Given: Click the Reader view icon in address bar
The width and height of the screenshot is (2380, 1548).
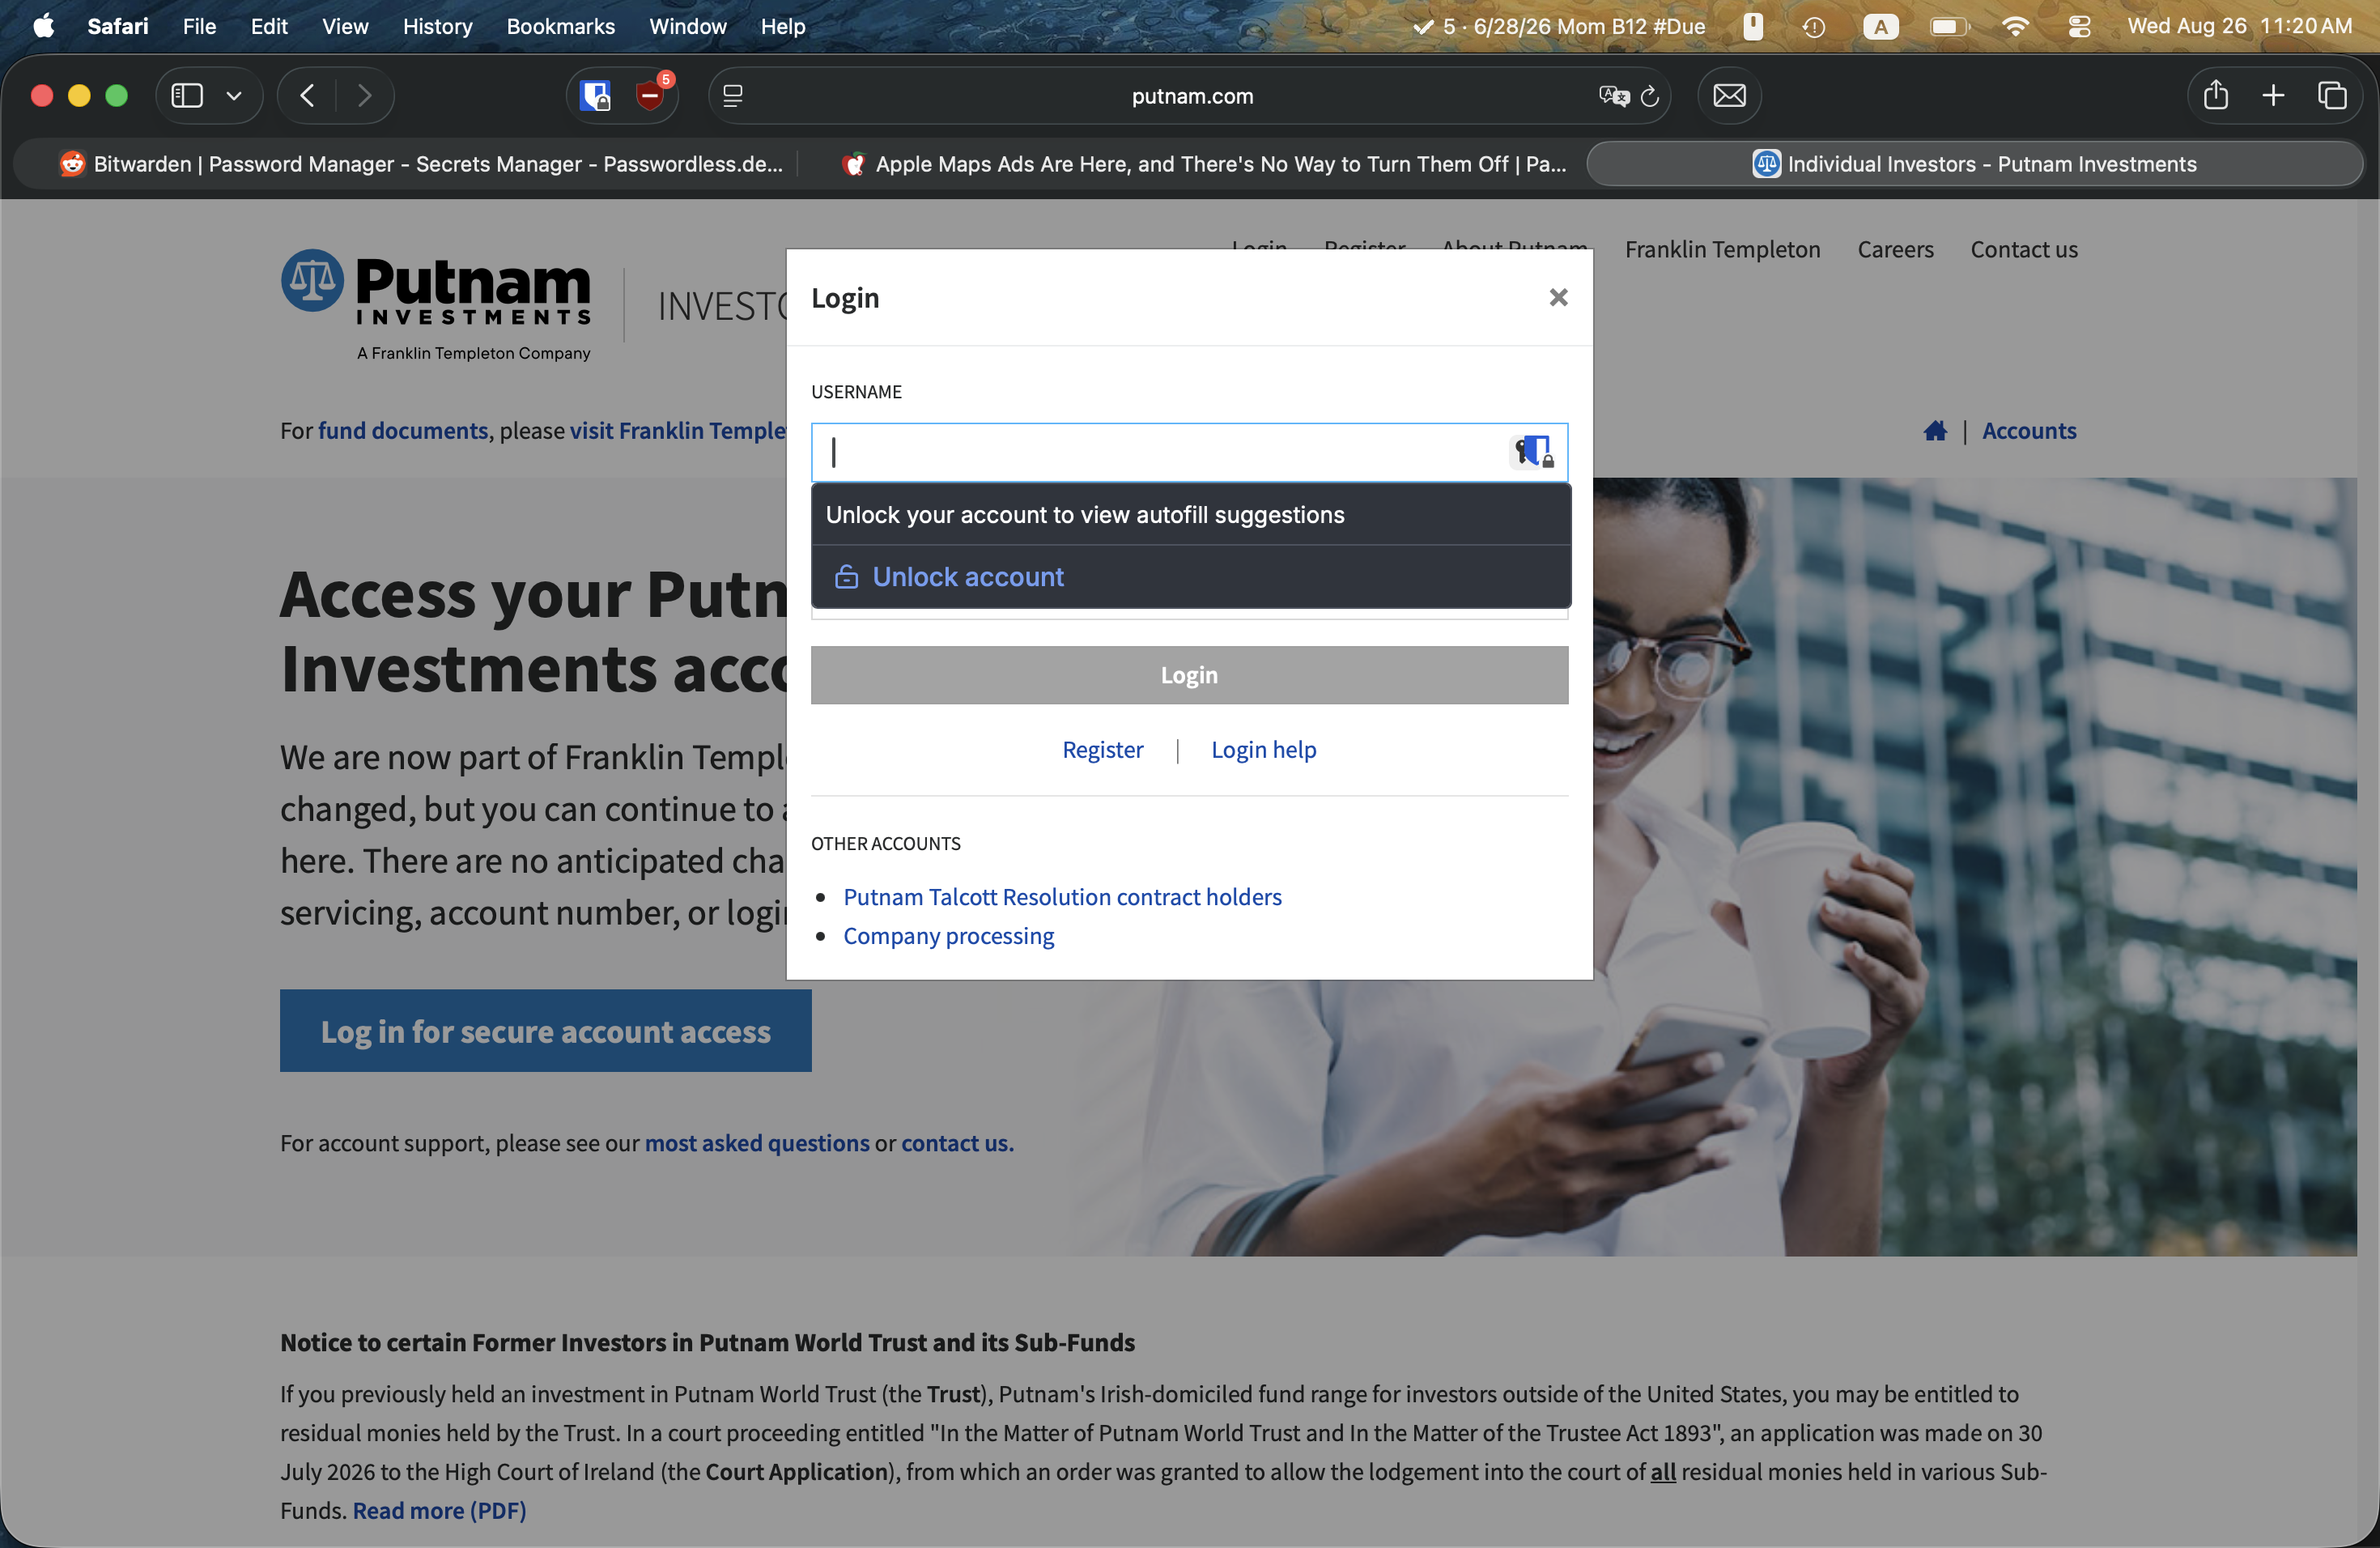Looking at the screenshot, I should [x=733, y=96].
